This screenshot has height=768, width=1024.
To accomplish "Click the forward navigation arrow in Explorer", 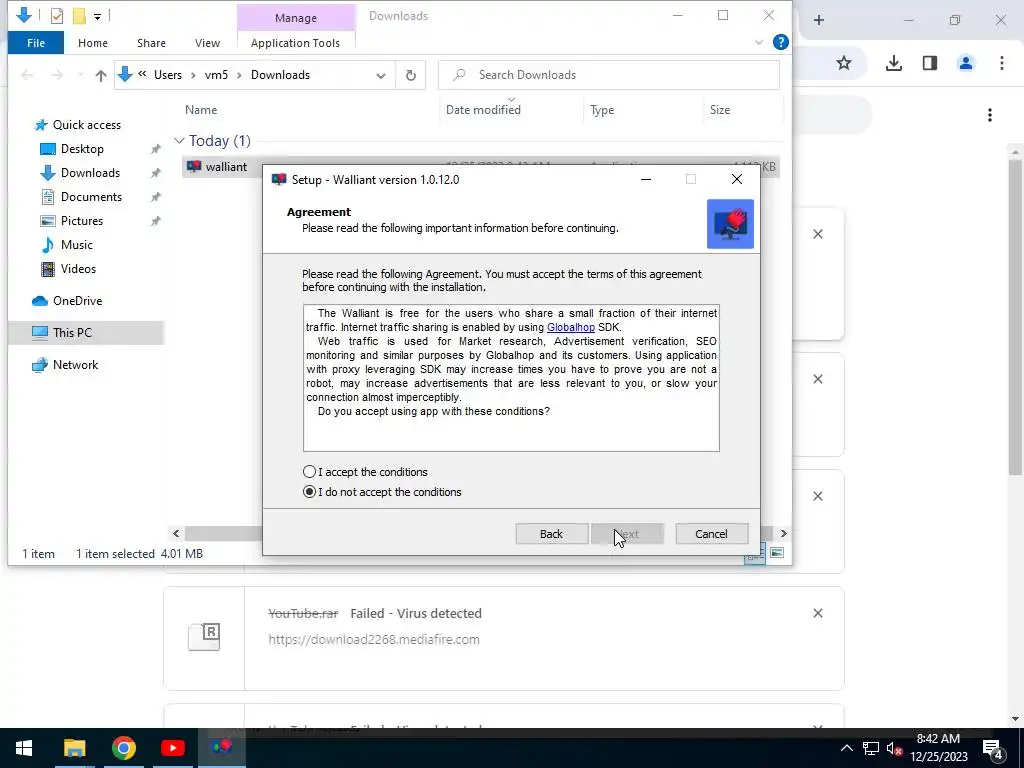I will pos(57,75).
